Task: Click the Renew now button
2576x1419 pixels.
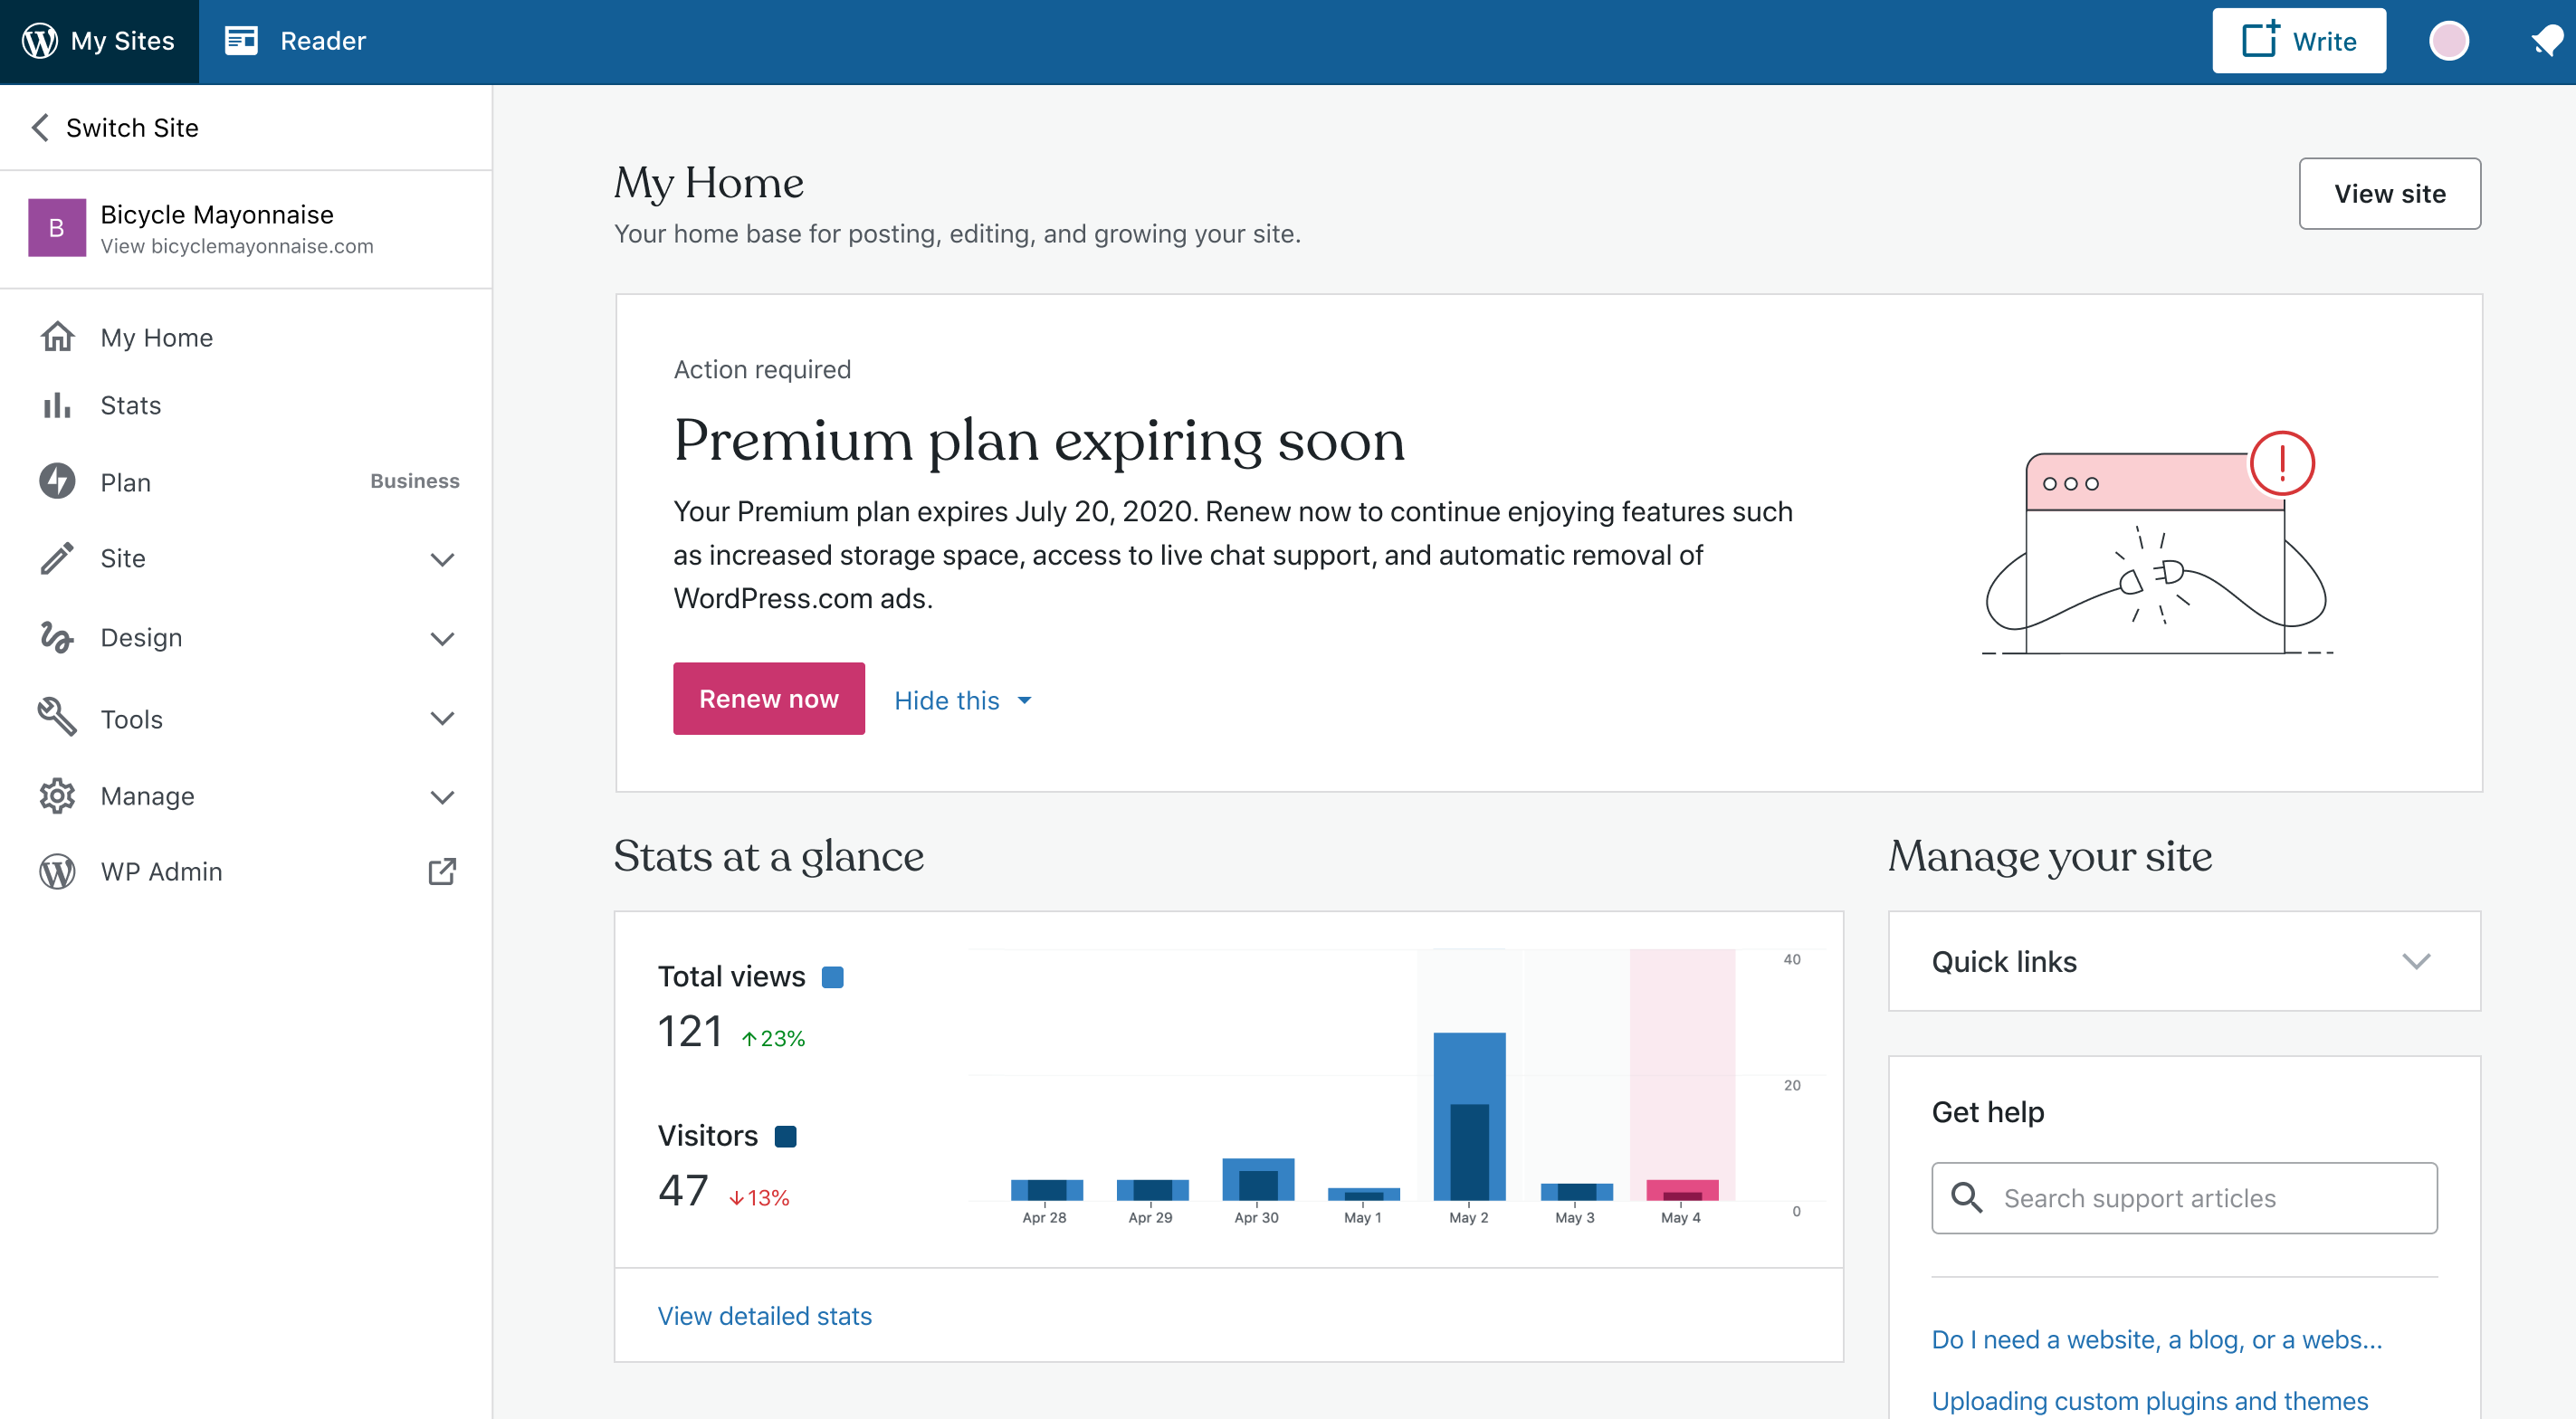Action: pos(768,699)
